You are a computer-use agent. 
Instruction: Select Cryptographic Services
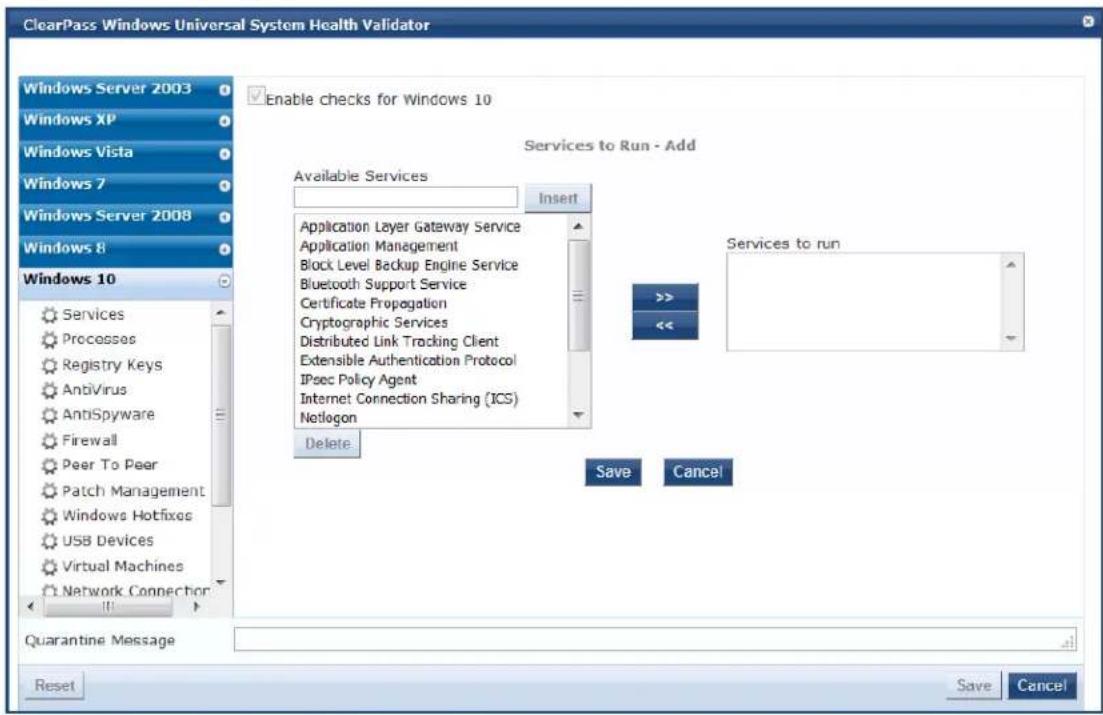tap(374, 322)
